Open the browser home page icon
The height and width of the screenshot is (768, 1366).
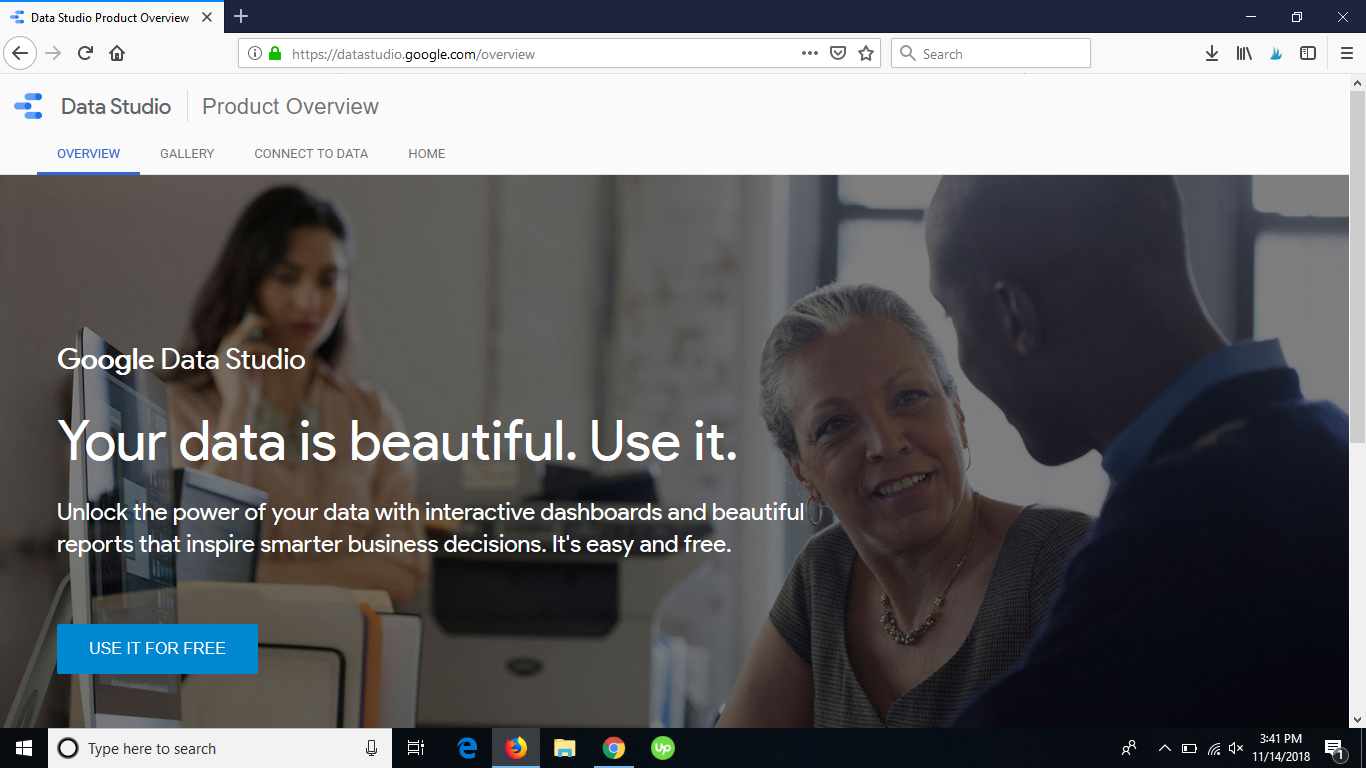[x=117, y=54]
